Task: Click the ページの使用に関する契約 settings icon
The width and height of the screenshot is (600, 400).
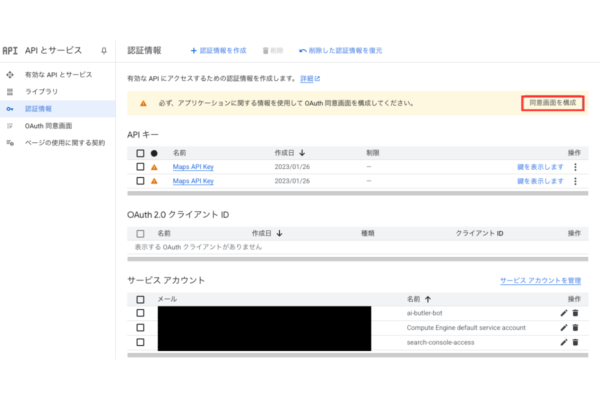Action: (x=10, y=143)
